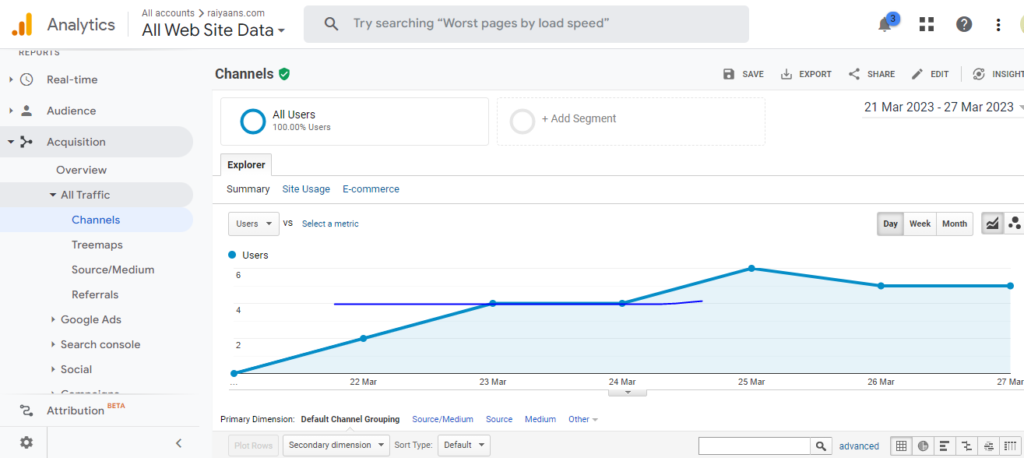
Task: Open the Secondary dimension dropdown
Action: pyautogui.click(x=336, y=445)
